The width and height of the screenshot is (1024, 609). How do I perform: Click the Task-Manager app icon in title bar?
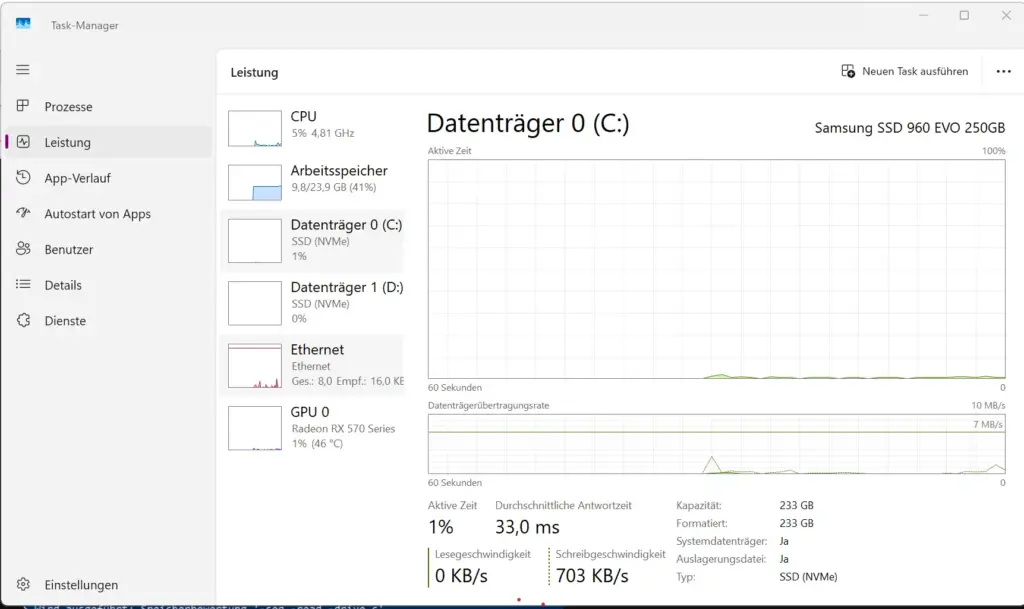(x=23, y=24)
